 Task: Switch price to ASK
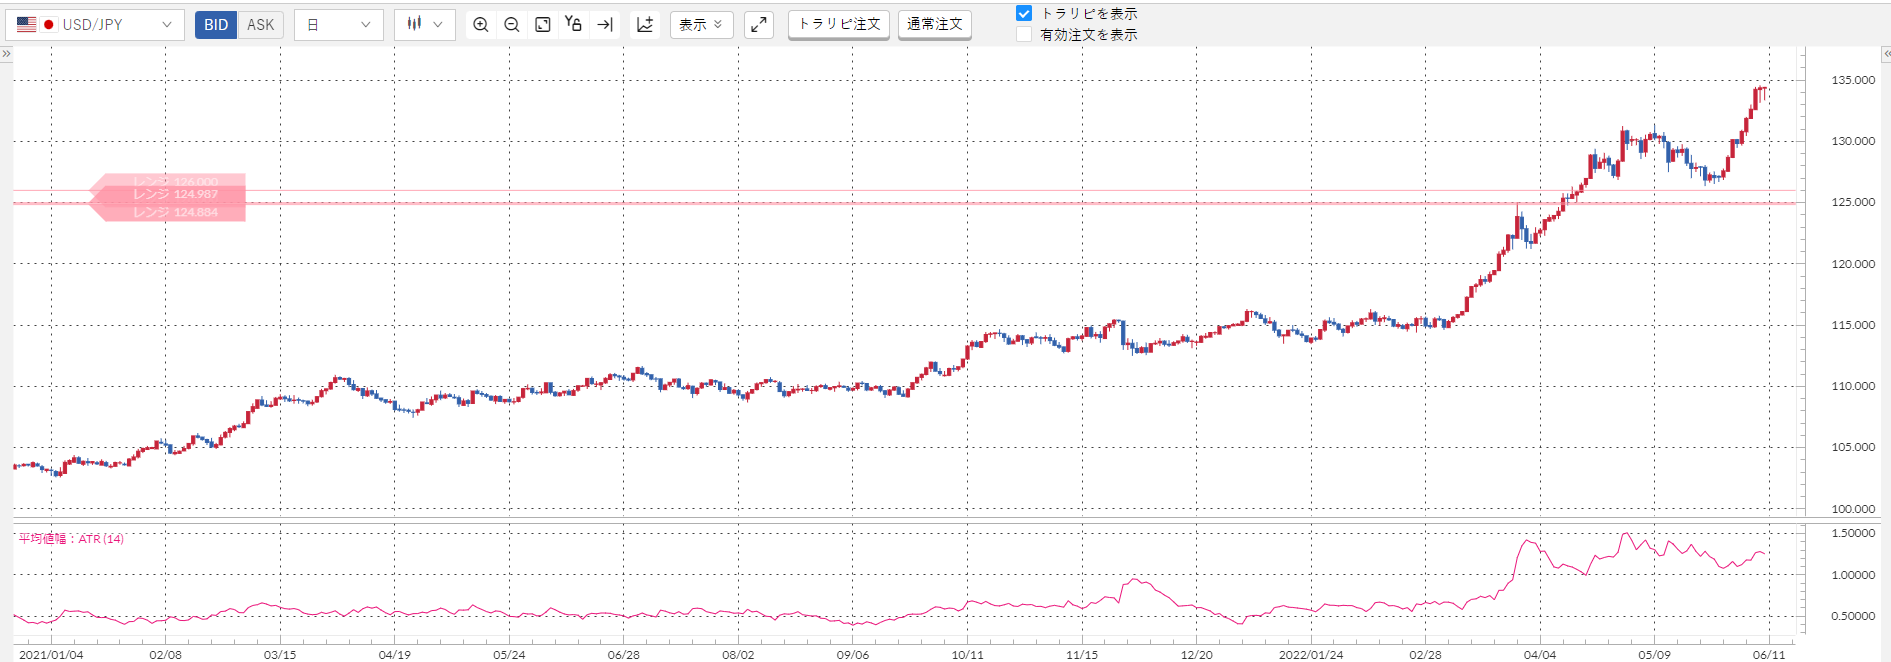pos(261,25)
